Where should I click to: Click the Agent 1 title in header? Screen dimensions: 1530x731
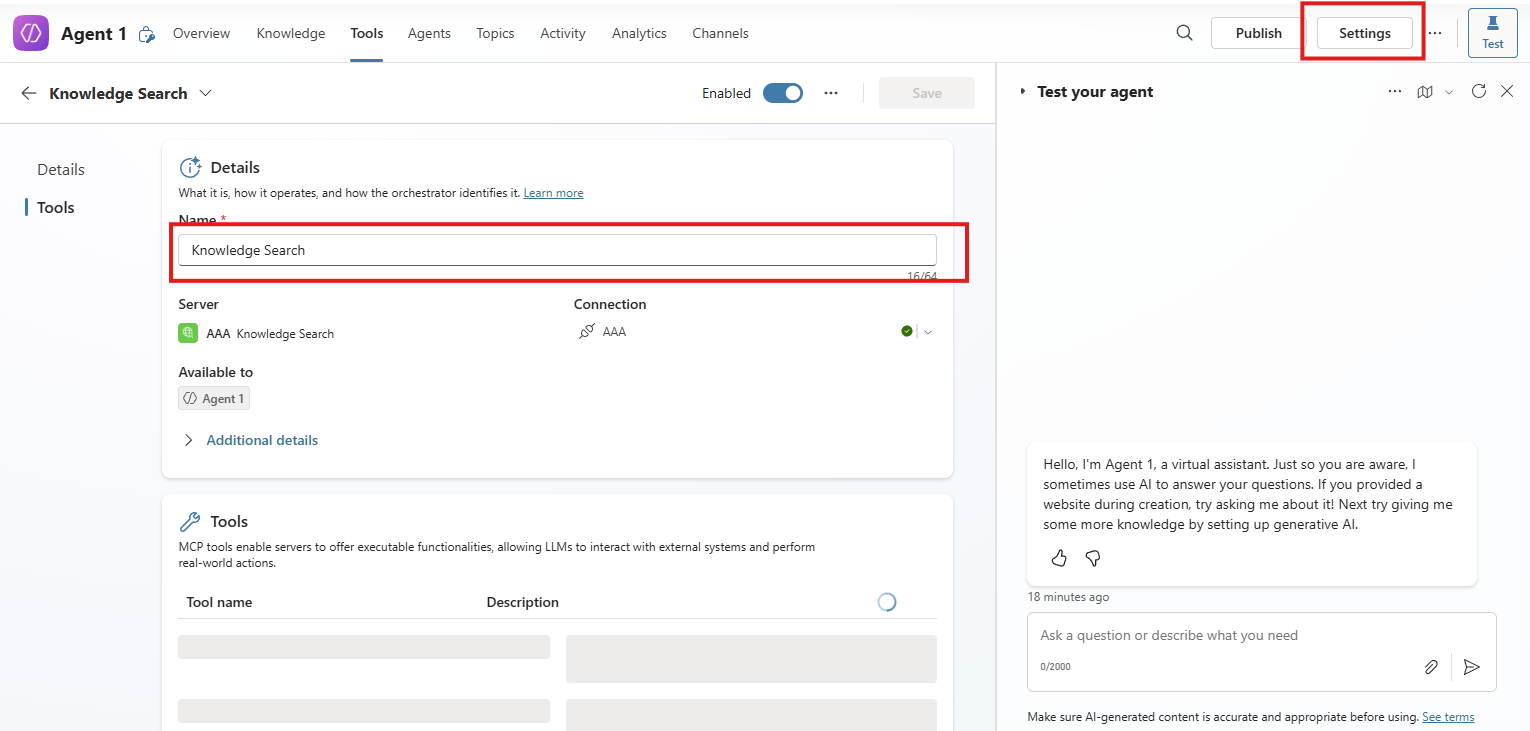[x=94, y=33]
